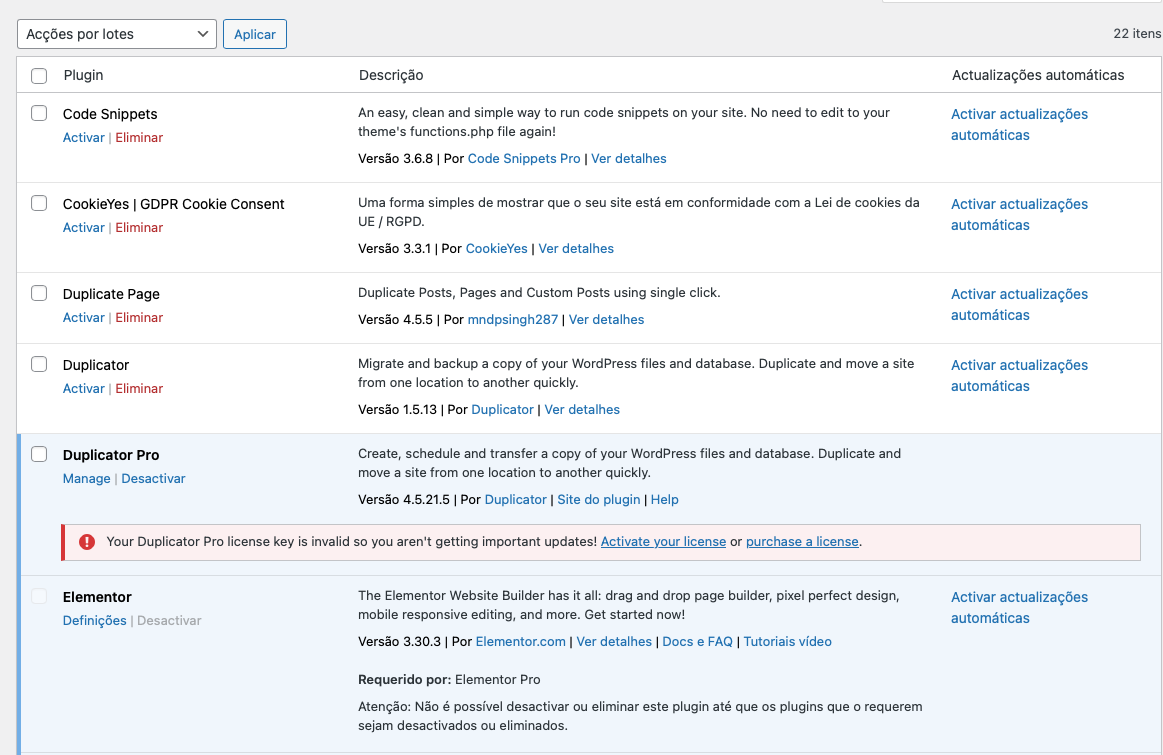Deactivate the Duplicator Pro plugin
The height and width of the screenshot is (755, 1163).
[154, 478]
